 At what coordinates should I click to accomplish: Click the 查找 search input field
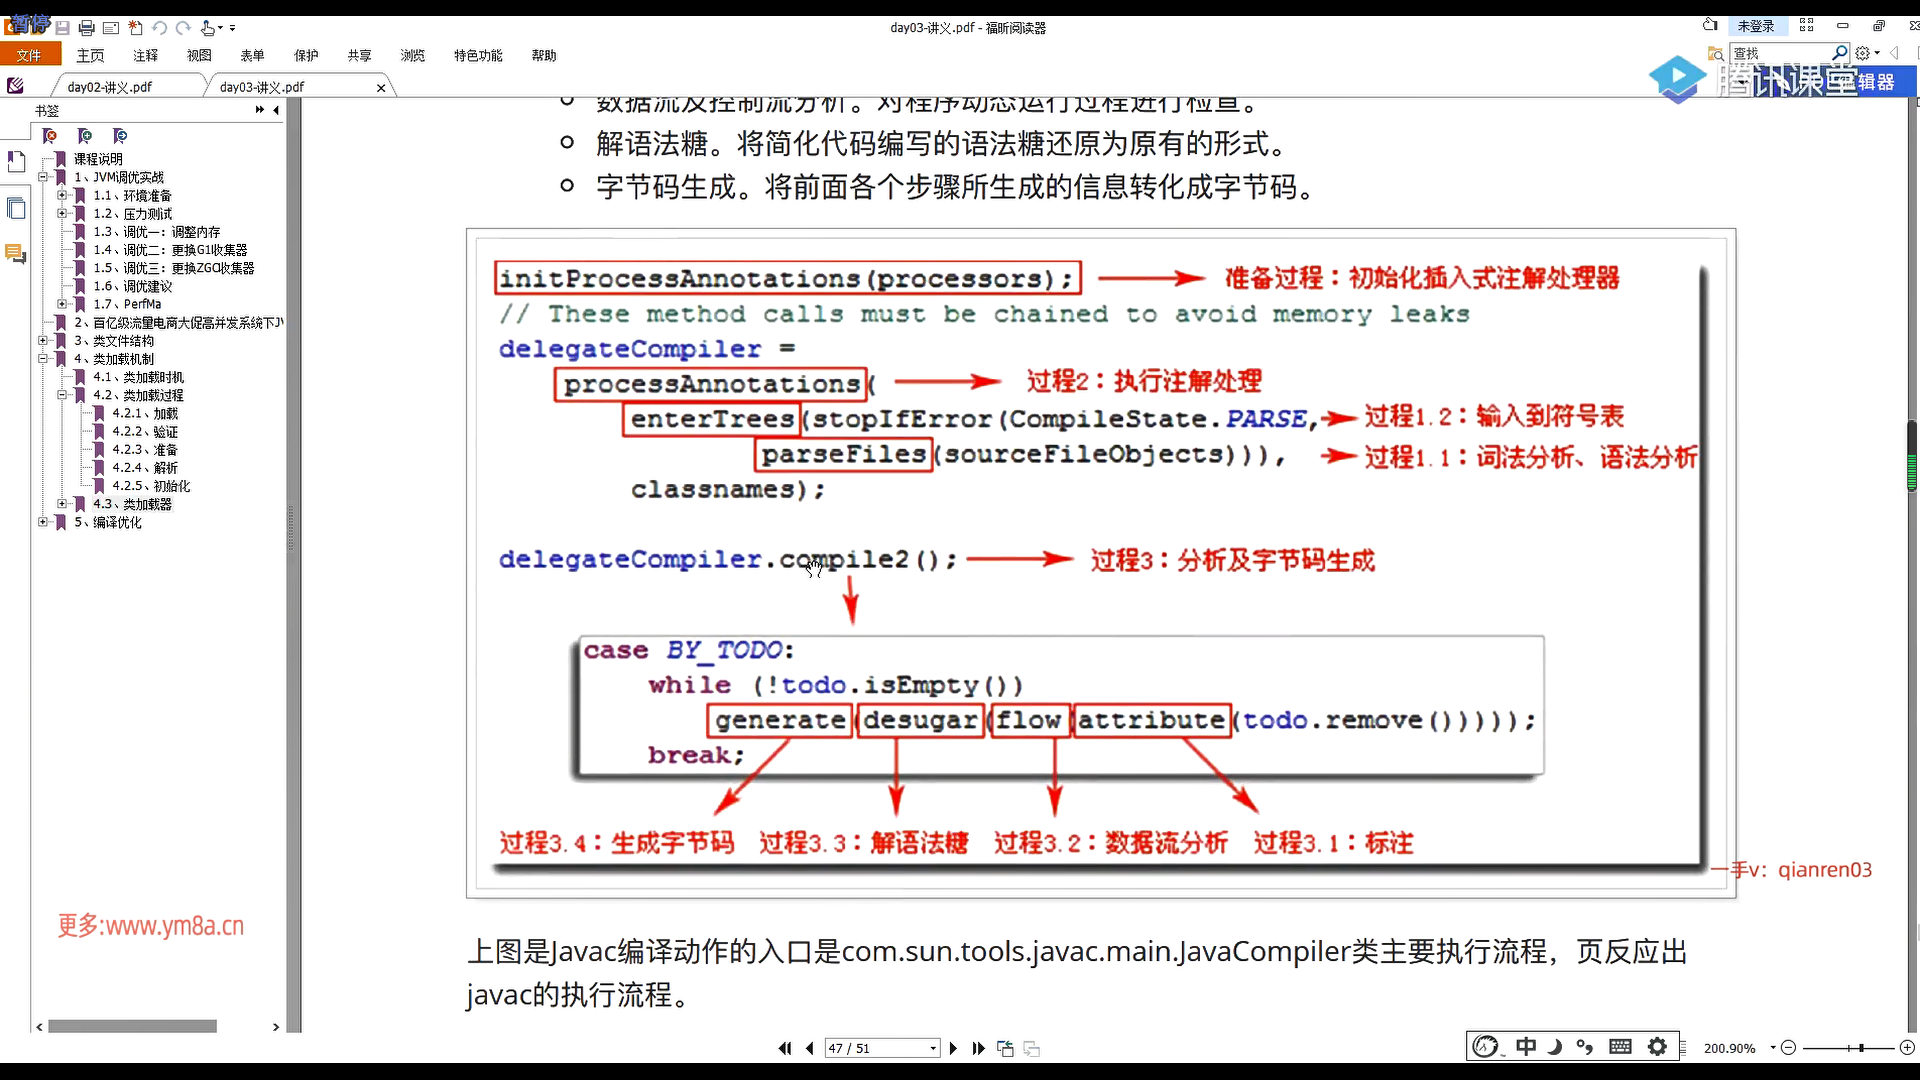pos(1780,53)
